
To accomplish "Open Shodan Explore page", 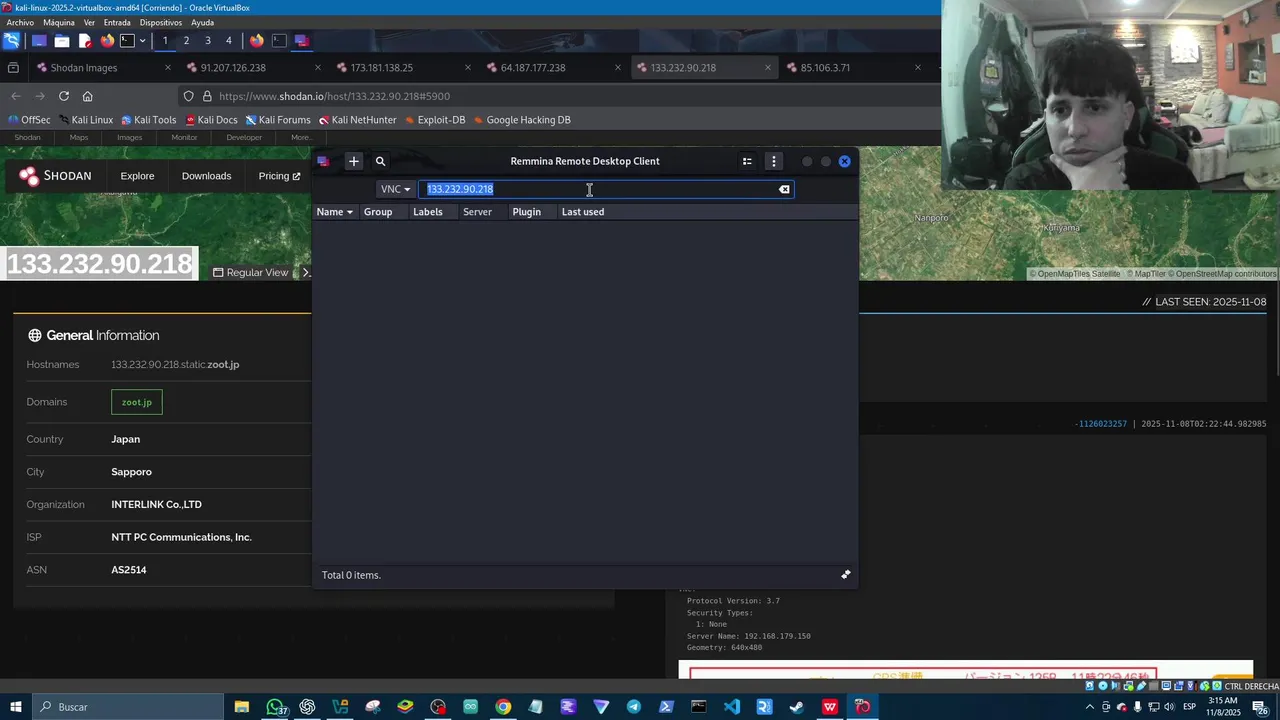I will [x=138, y=176].
